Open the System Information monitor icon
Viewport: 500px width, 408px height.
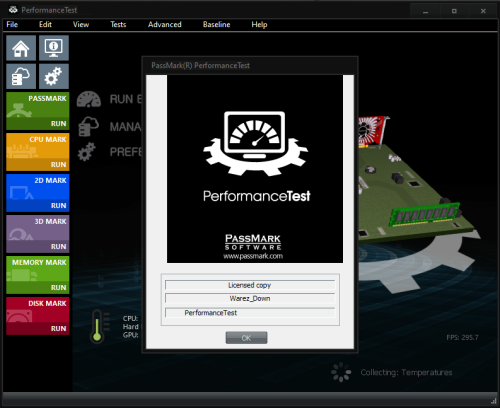[x=54, y=48]
